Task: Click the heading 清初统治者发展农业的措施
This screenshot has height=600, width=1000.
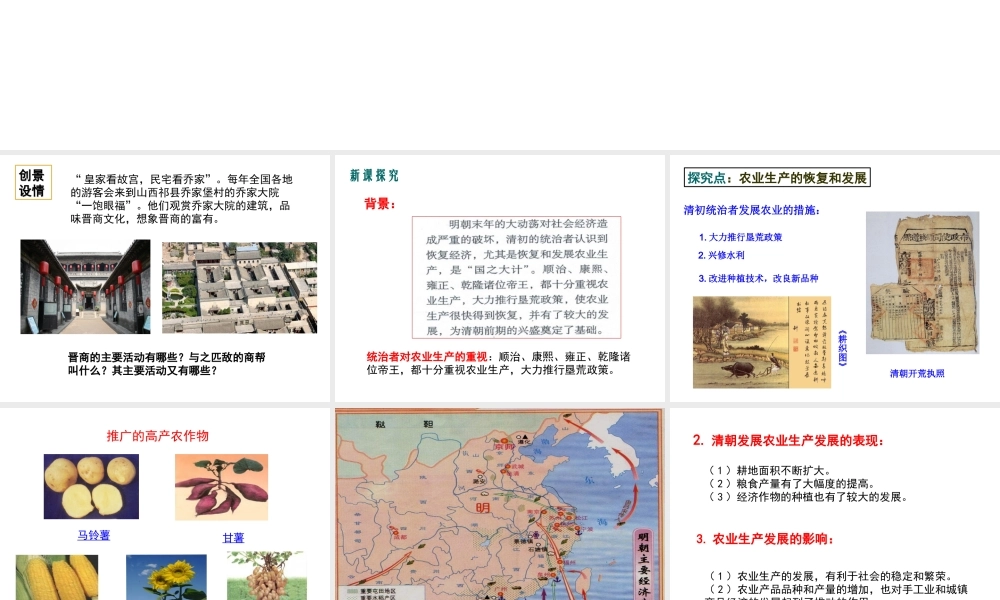Action: (752, 210)
